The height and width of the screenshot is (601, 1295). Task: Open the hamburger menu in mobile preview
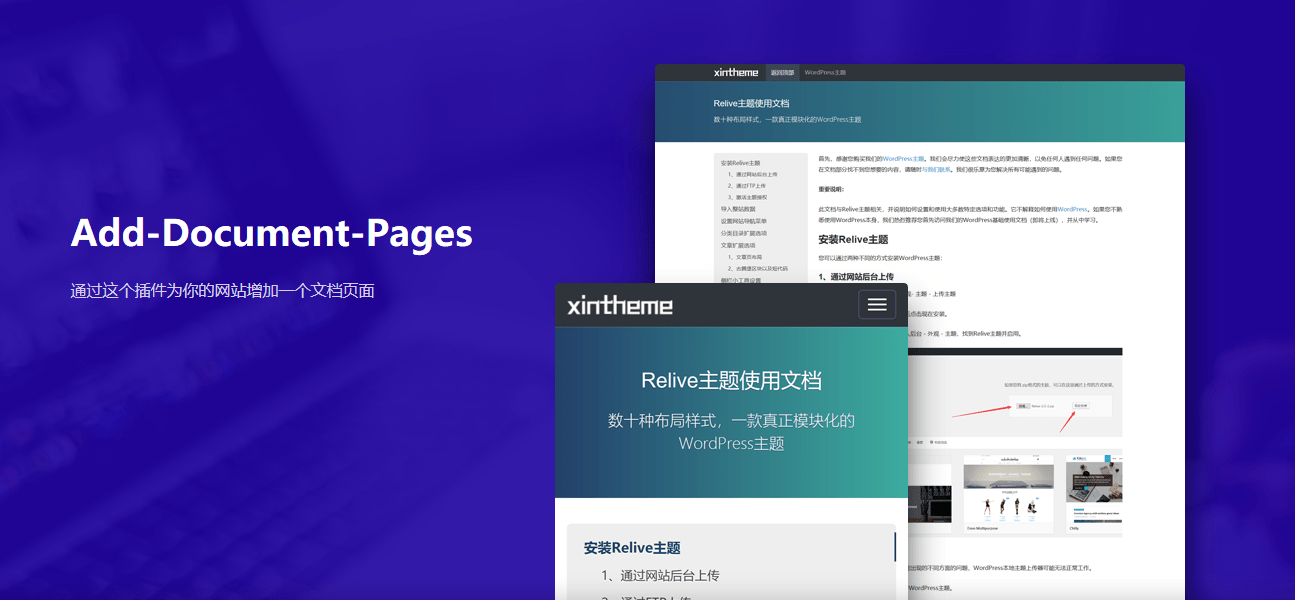click(876, 305)
